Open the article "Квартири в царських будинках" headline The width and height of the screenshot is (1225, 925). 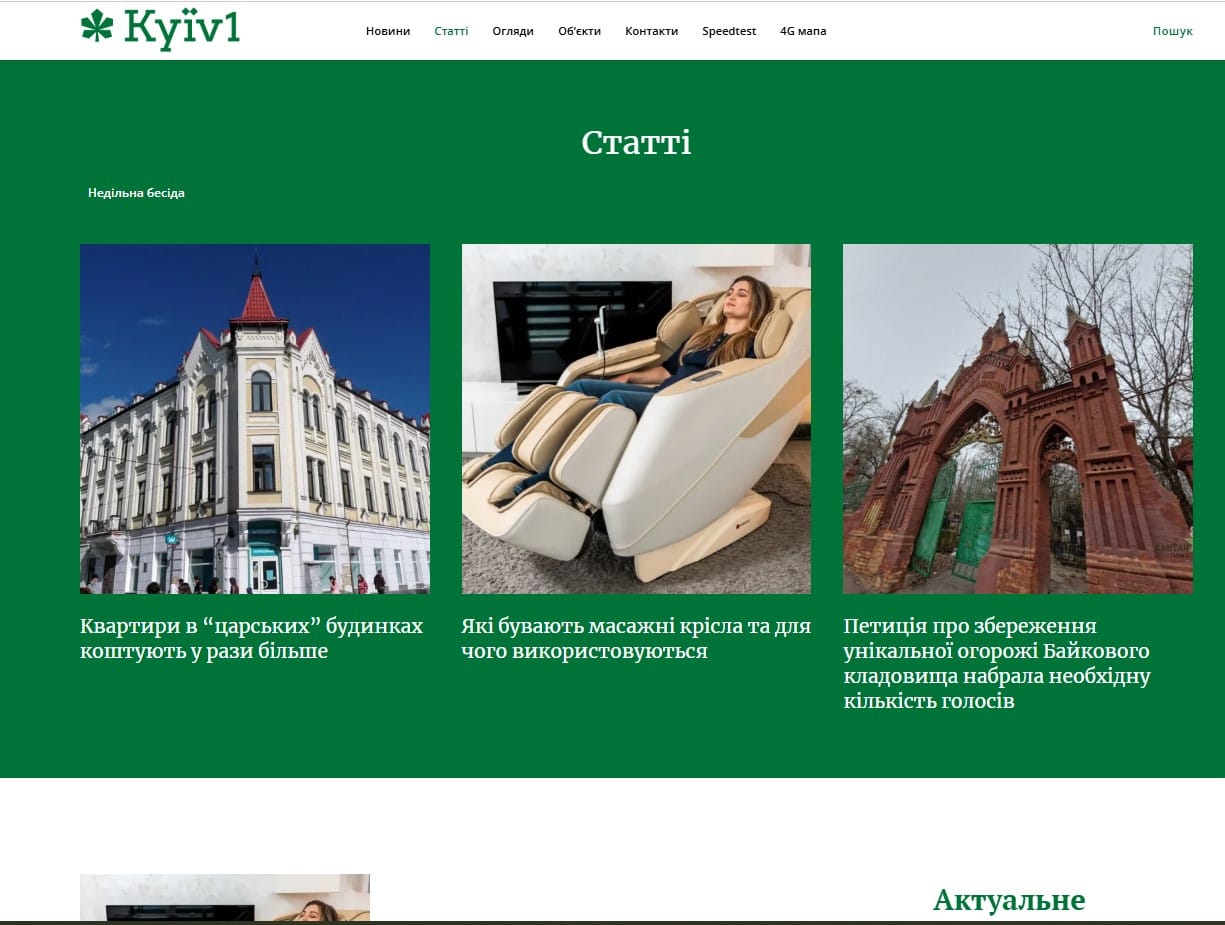(x=252, y=638)
